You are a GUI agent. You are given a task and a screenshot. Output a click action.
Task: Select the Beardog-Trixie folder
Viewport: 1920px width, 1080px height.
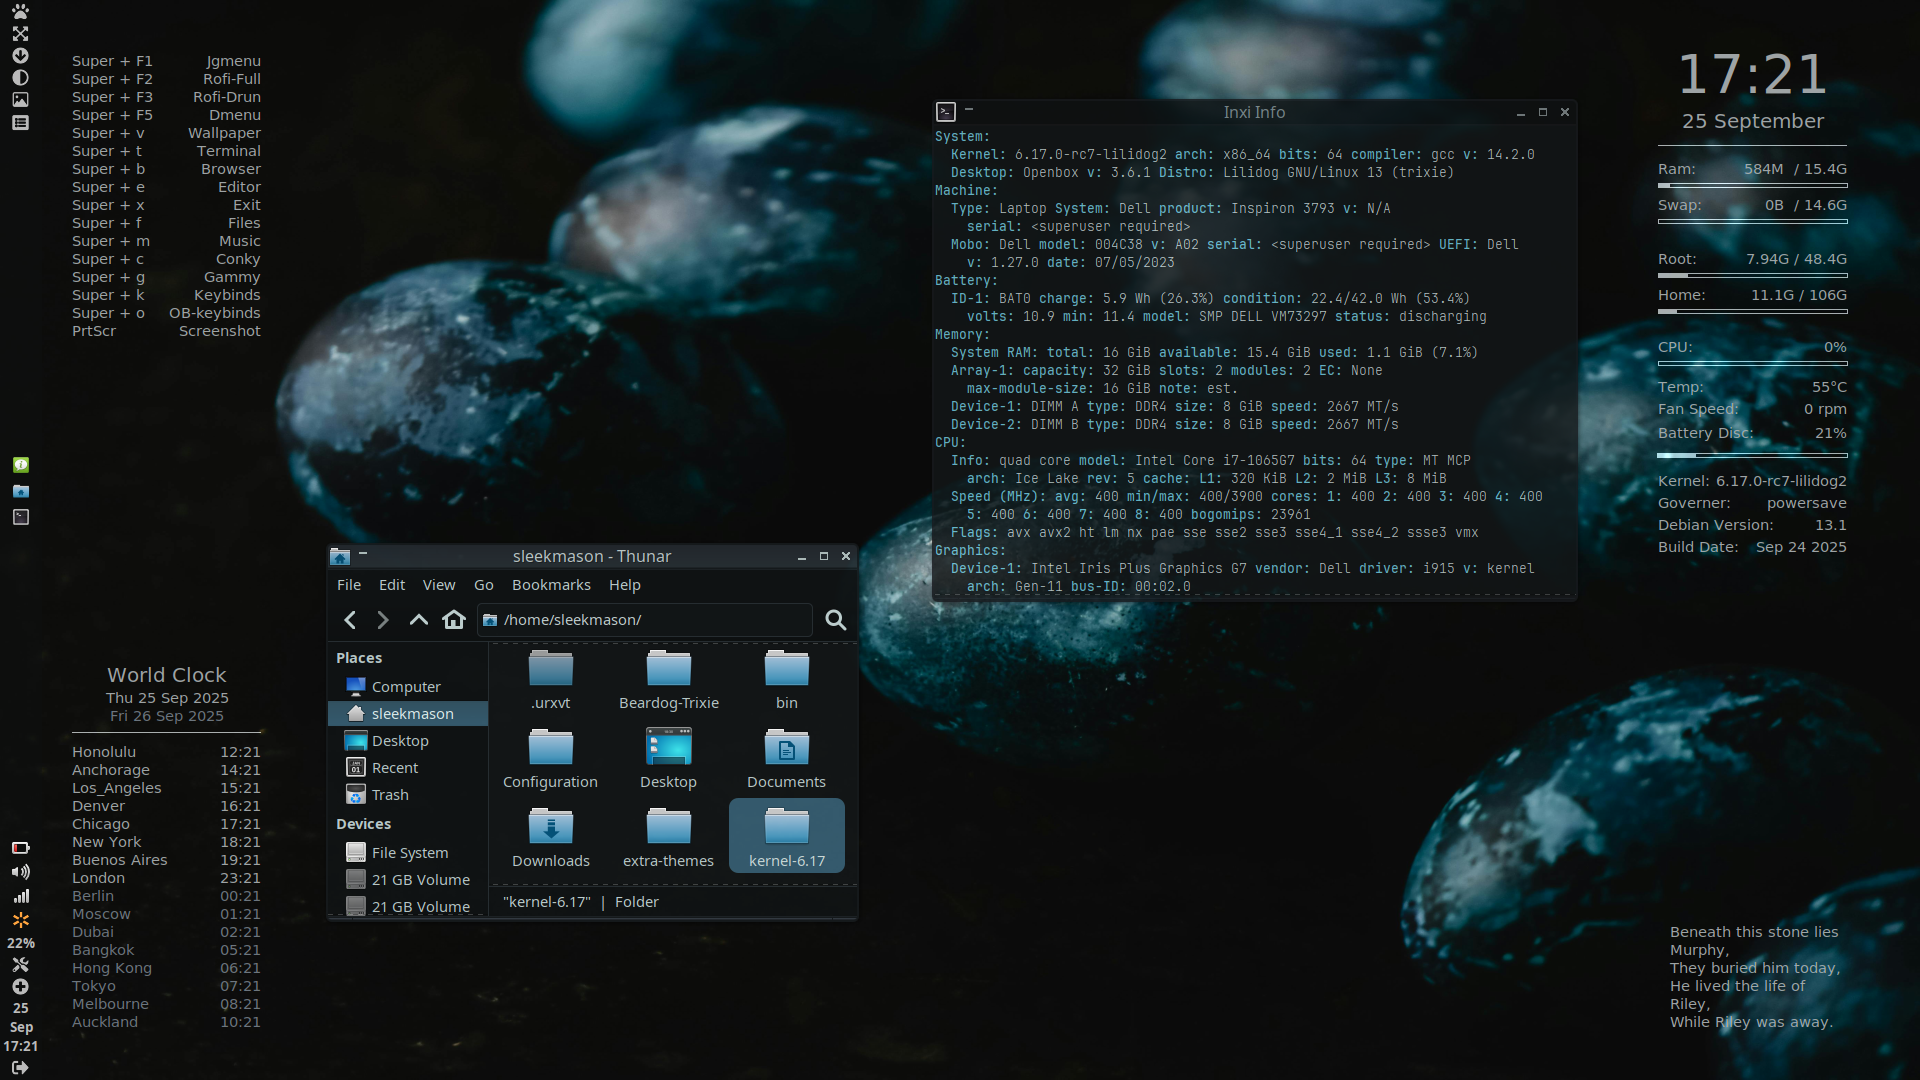point(668,680)
